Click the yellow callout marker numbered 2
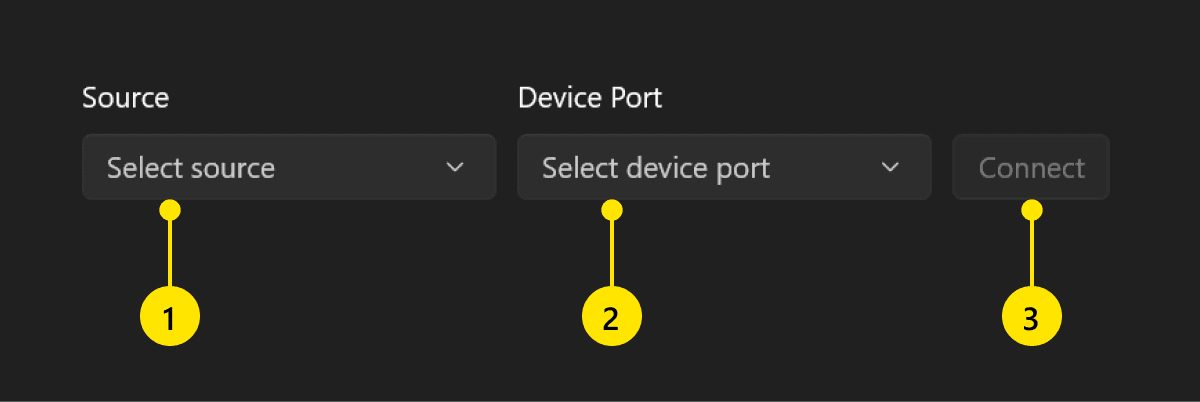 pos(611,318)
